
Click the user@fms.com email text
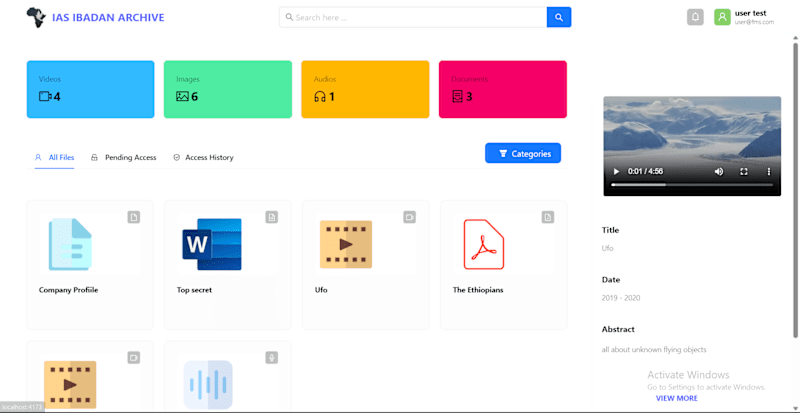[754, 22]
